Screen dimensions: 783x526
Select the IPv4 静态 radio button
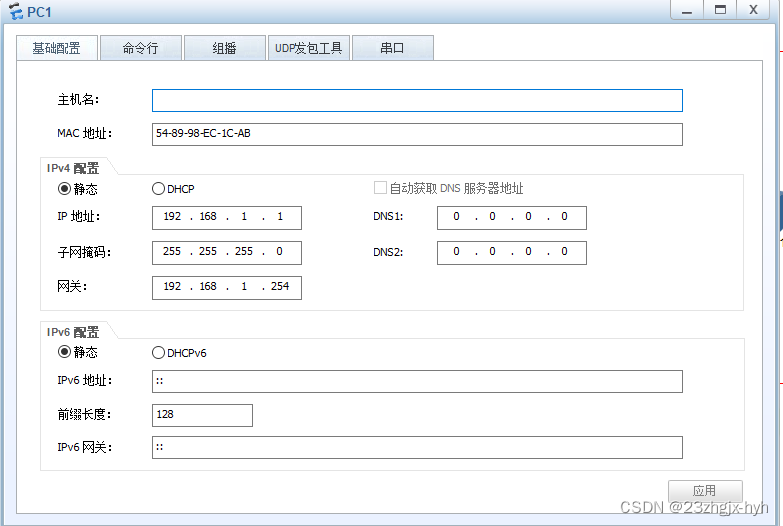pyautogui.click(x=64, y=188)
